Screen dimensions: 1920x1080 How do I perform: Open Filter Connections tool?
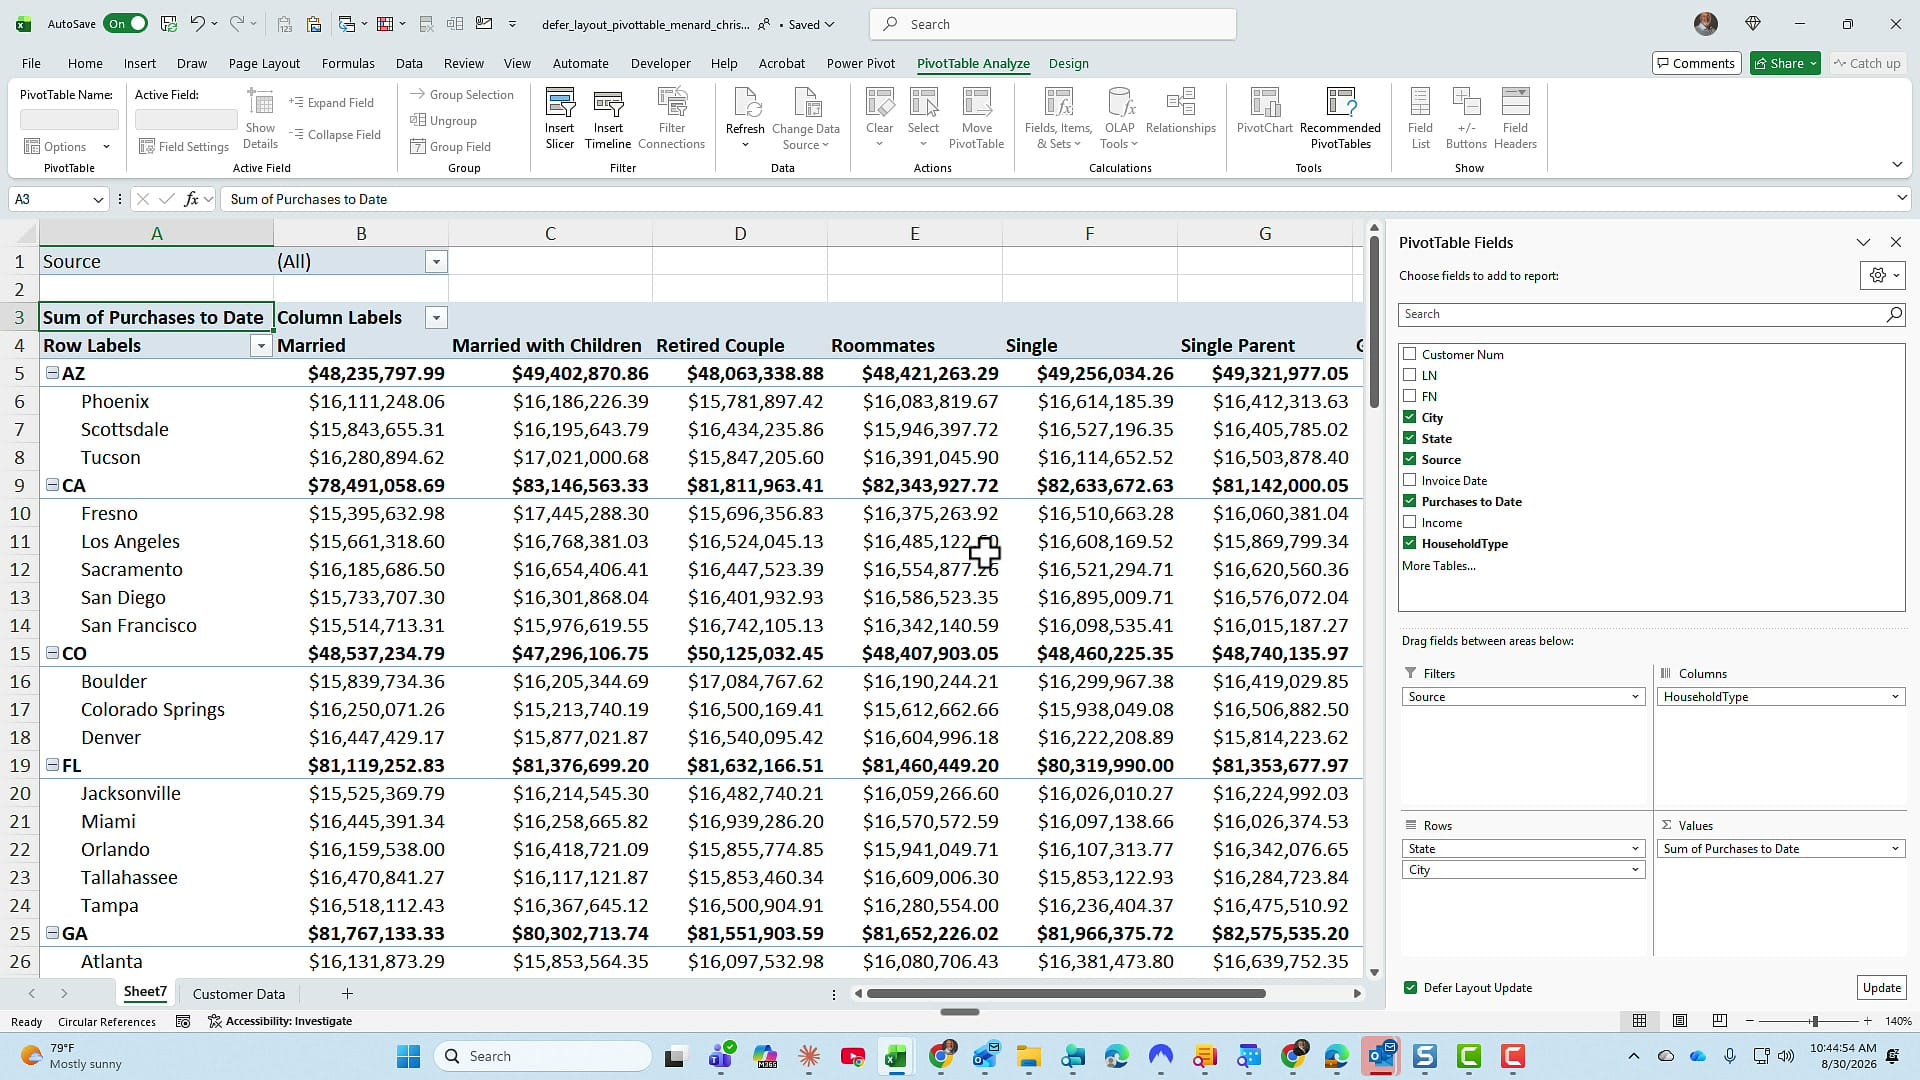point(672,118)
